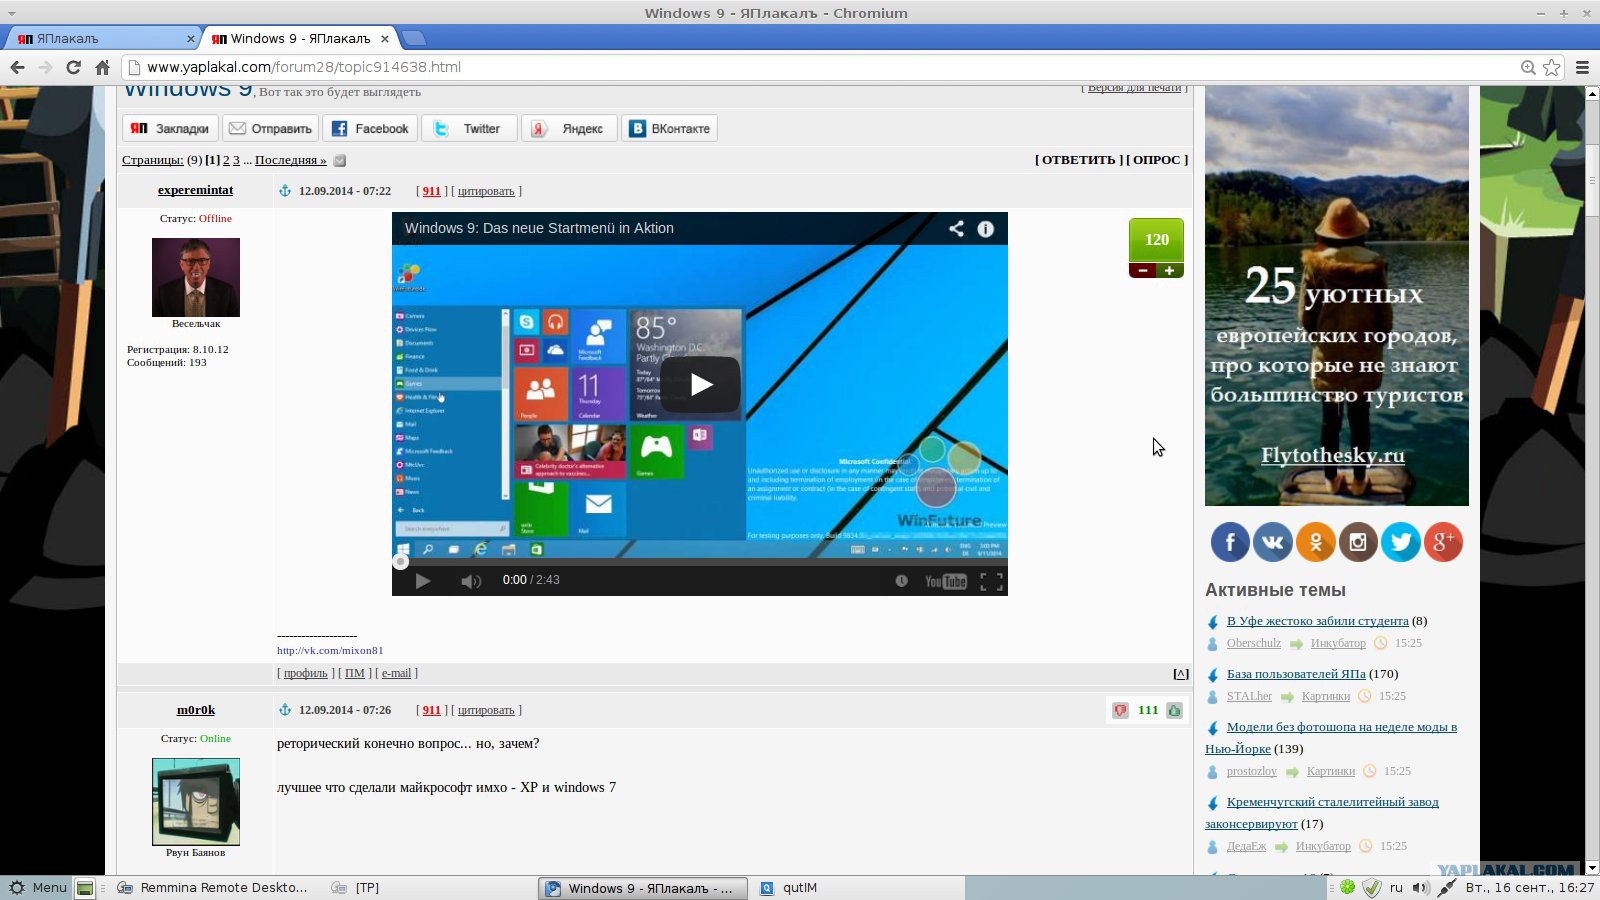Click m0r0k's avatar image
This screenshot has width=1600, height=900.
tap(196, 802)
